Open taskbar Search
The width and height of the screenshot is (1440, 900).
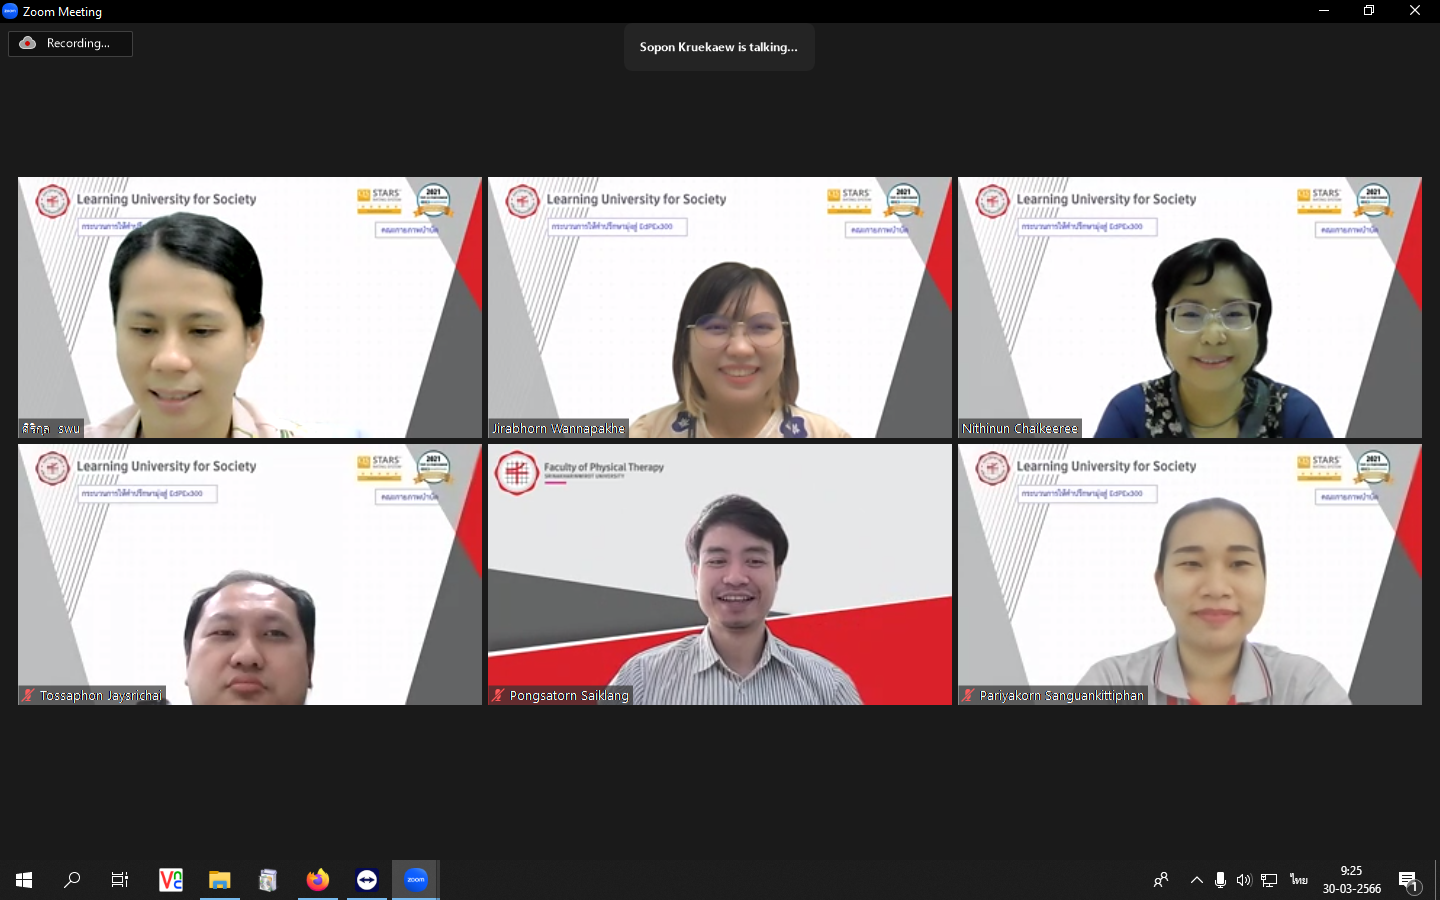coord(72,880)
